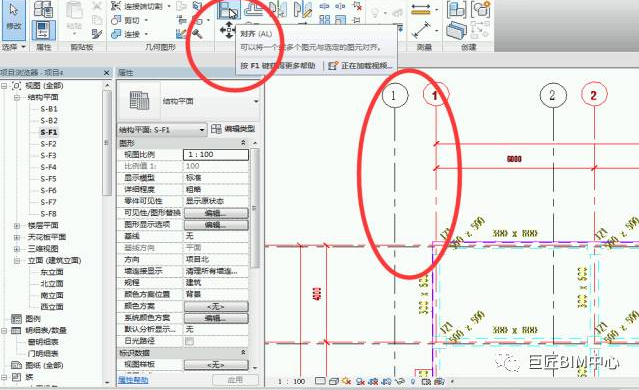
Task: Click the Create group icon in 创建 panel
Action: click(x=480, y=9)
